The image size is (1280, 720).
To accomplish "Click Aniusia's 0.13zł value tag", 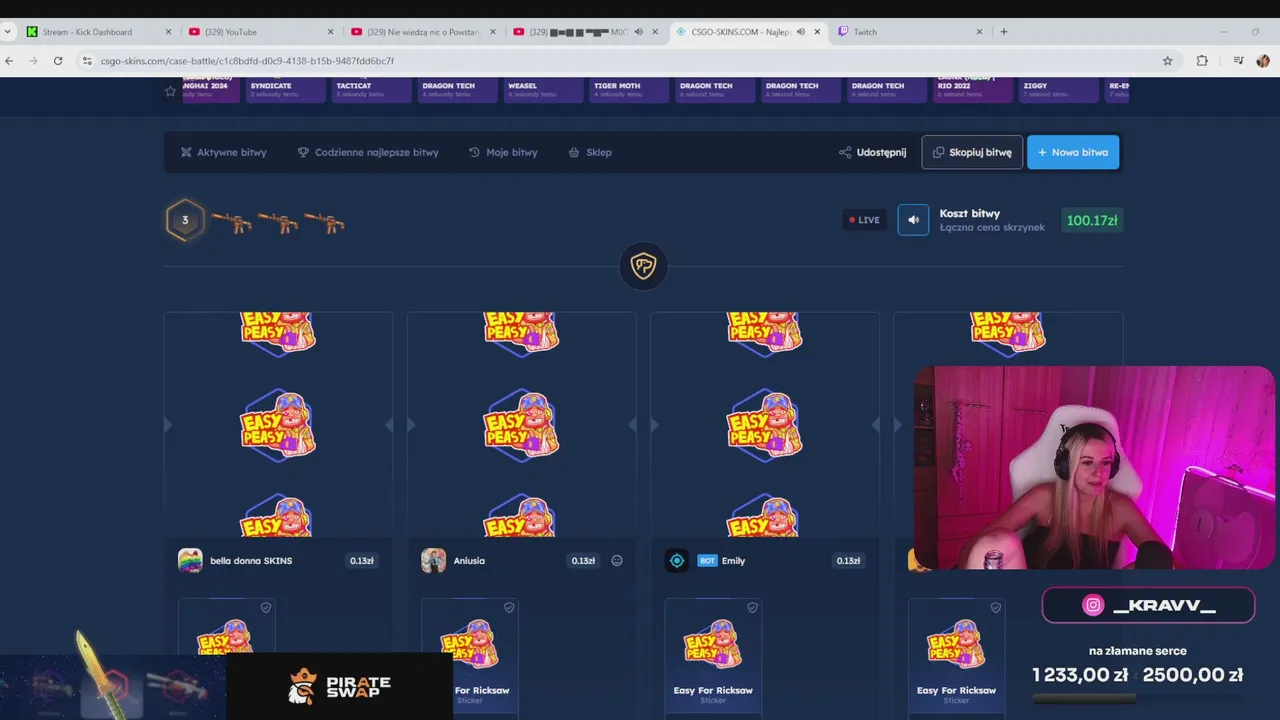I will (x=583, y=561).
